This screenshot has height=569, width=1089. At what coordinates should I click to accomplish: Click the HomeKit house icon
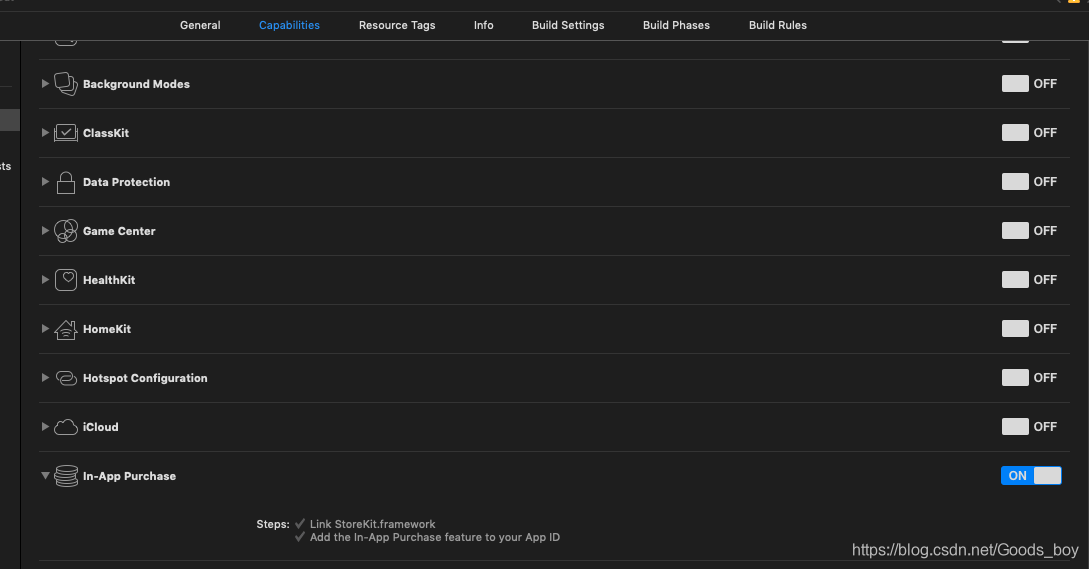66,329
